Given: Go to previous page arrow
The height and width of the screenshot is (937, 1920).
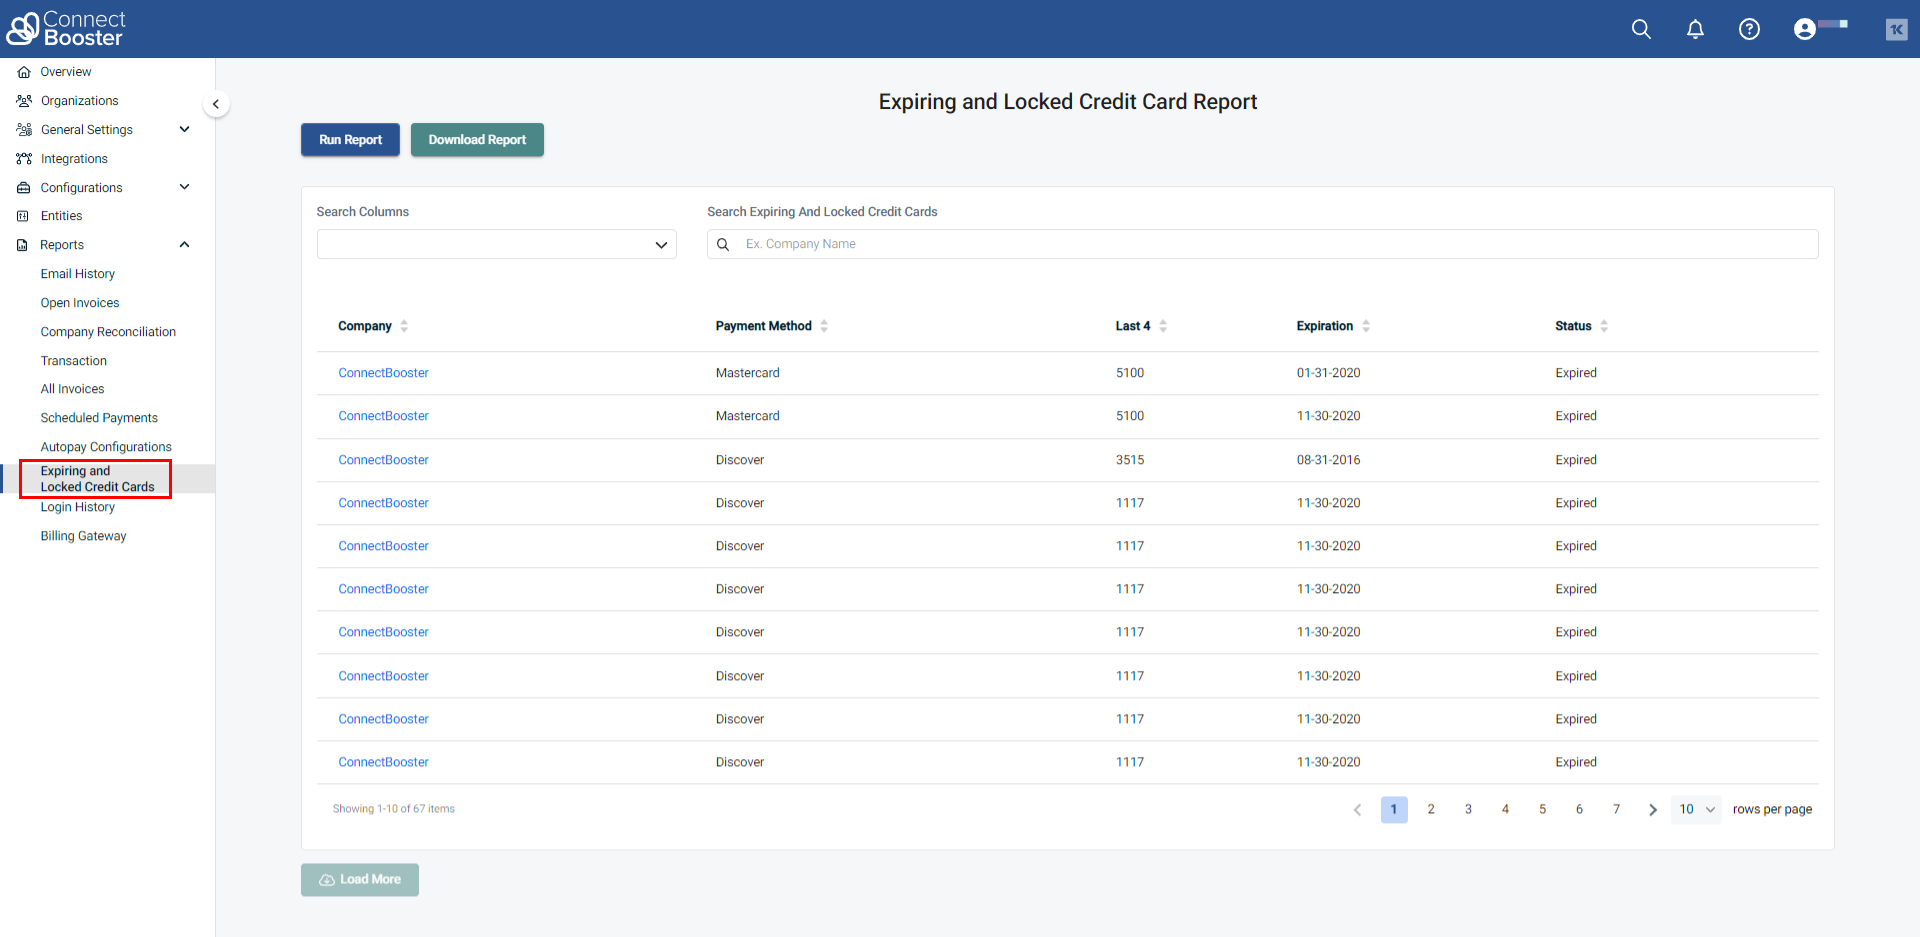Looking at the screenshot, I should pos(1357,810).
